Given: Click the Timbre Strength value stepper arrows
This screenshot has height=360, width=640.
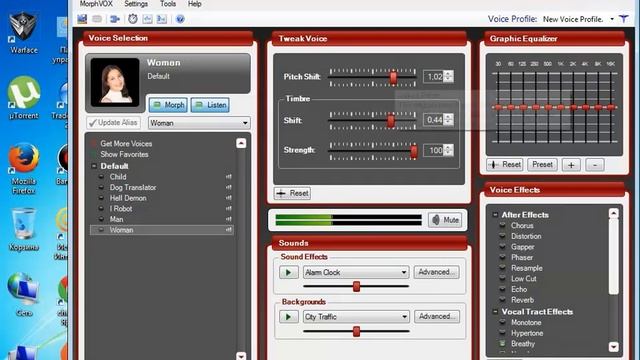Looking at the screenshot, I should click(x=448, y=150).
